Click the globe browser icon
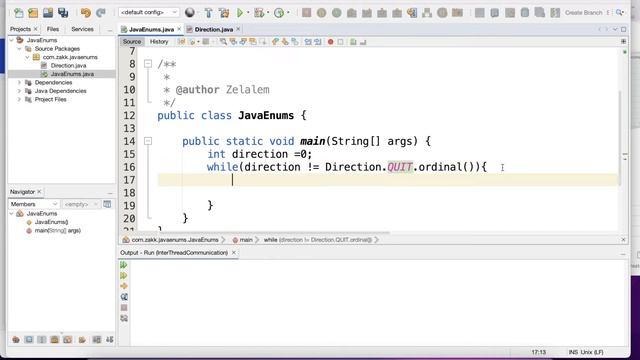 [190, 13]
